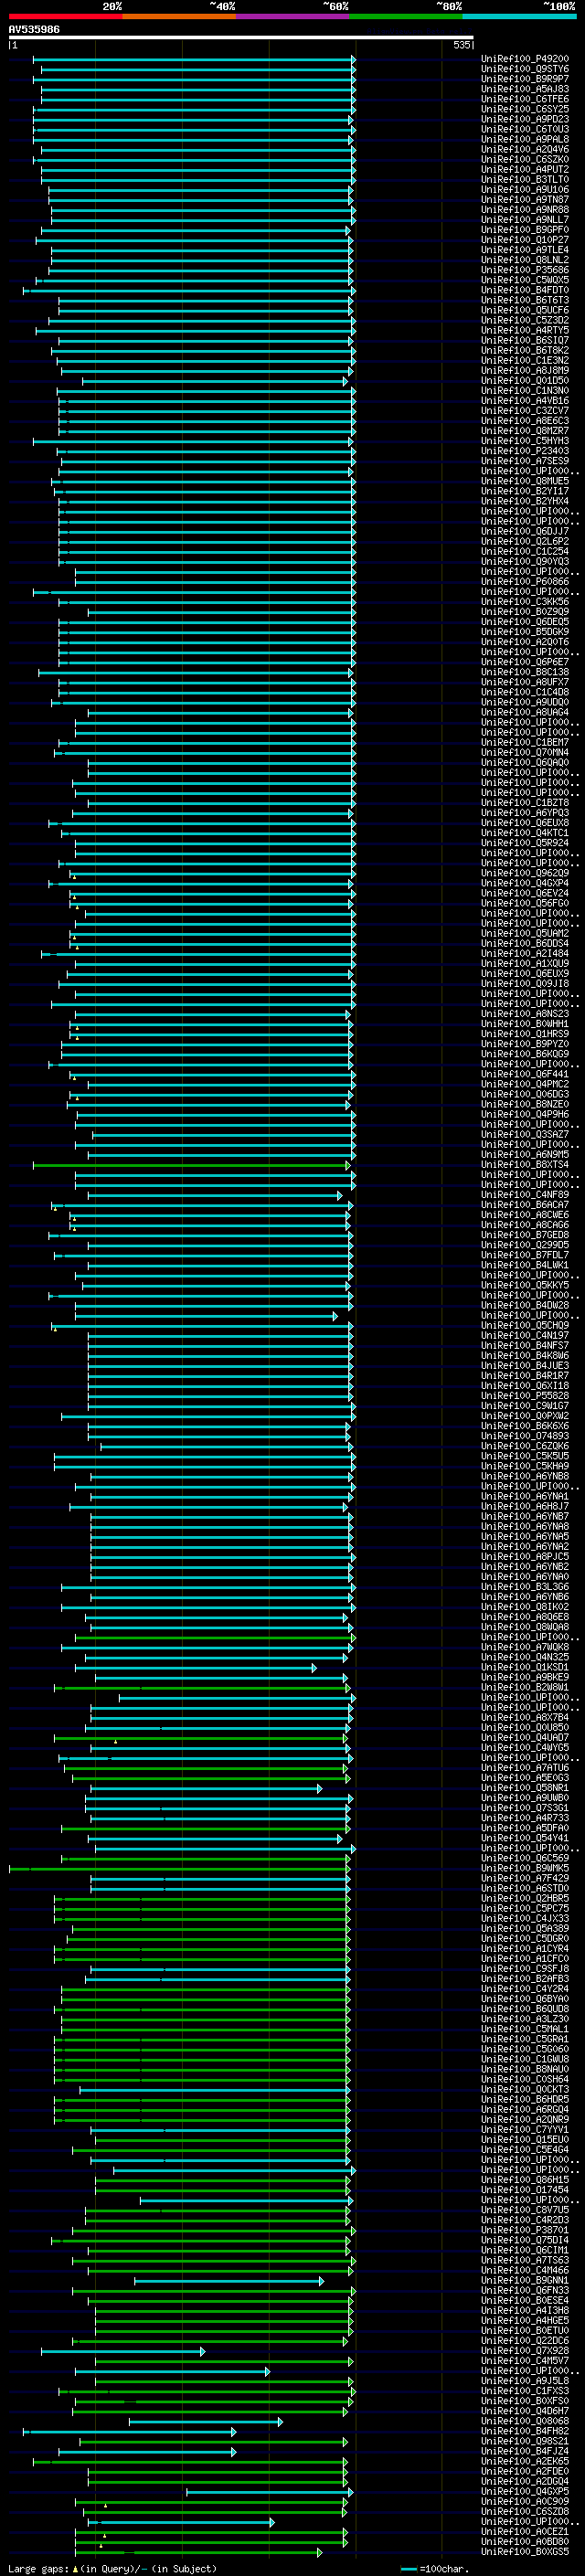
Task: Select hit UniRef100_A5AJ83
Action: coord(524,89)
